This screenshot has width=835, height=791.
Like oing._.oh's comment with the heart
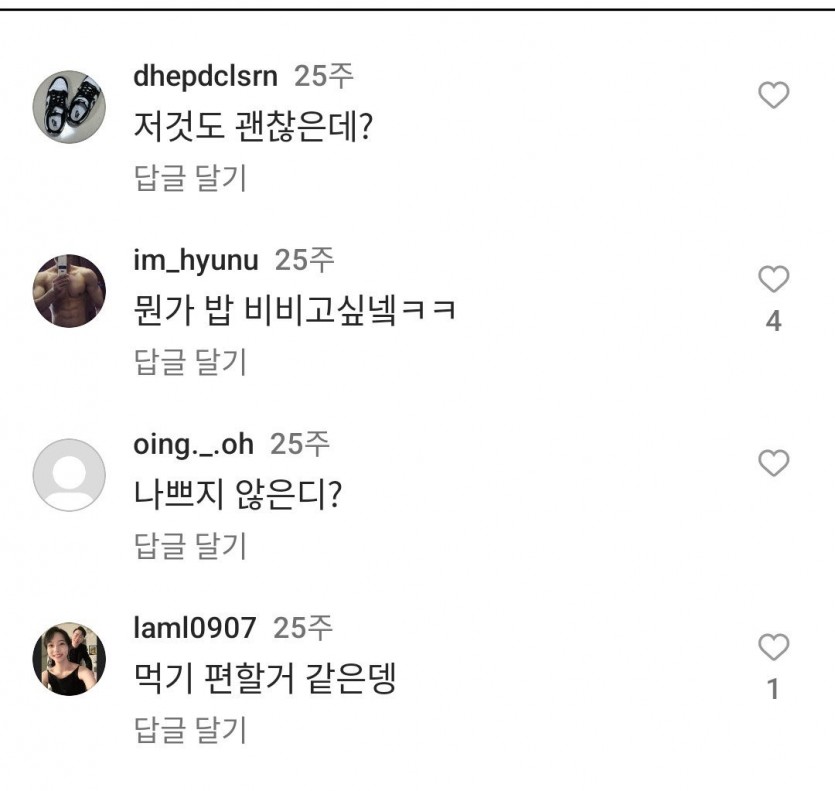[x=773, y=463]
